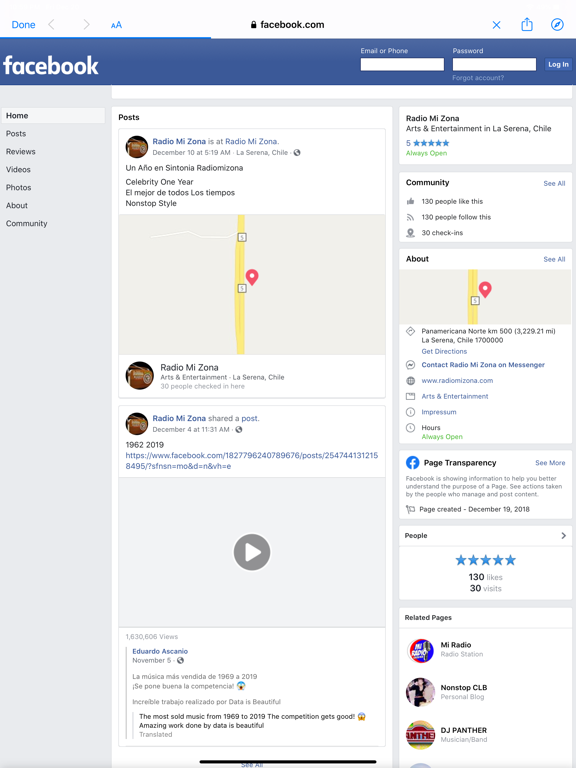Screen dimensions: 576x768
Task: Focus the Password field
Action: click(494, 64)
